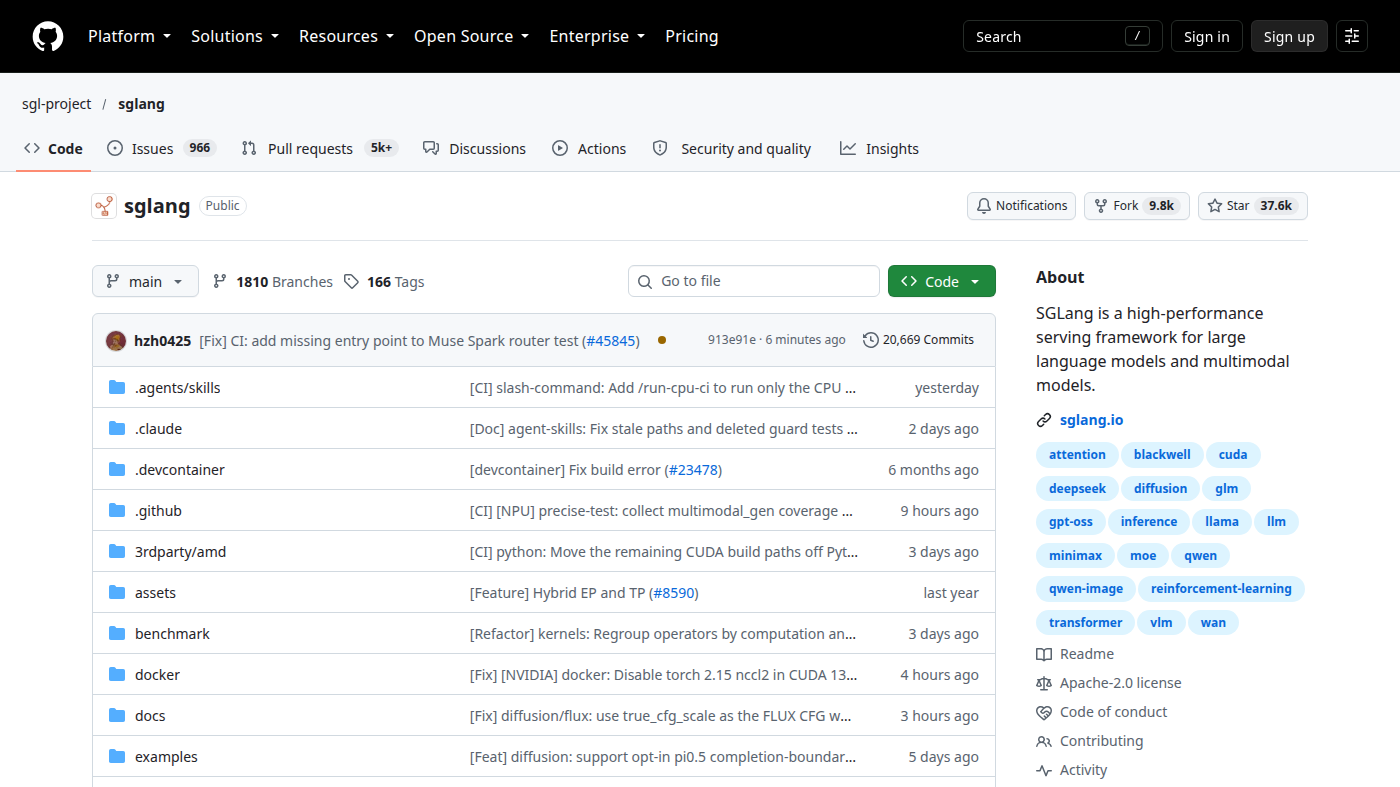Viewport: 1400px width, 787px height.
Task: Click the Code of conduct heart icon
Action: [x=1044, y=712]
